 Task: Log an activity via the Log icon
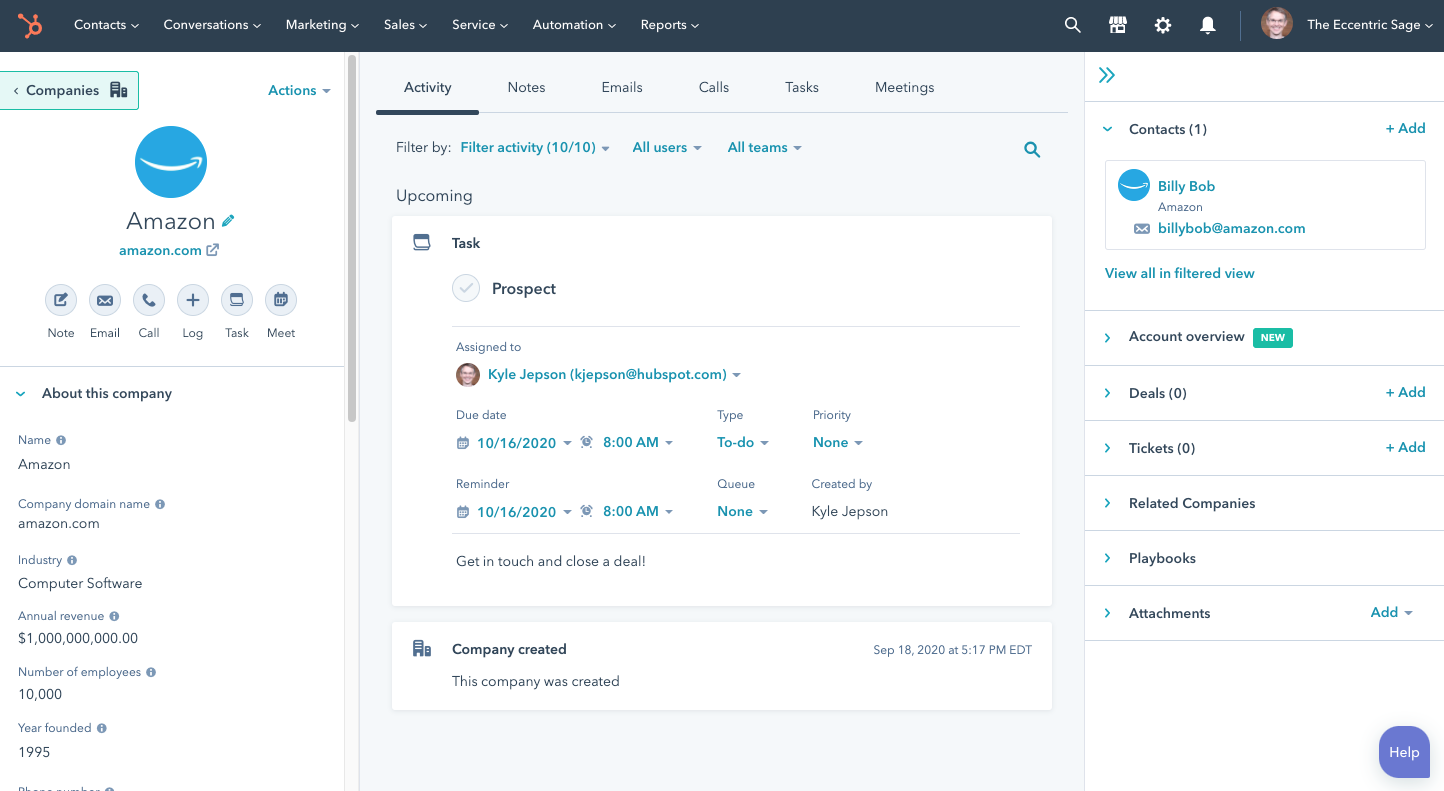click(192, 300)
